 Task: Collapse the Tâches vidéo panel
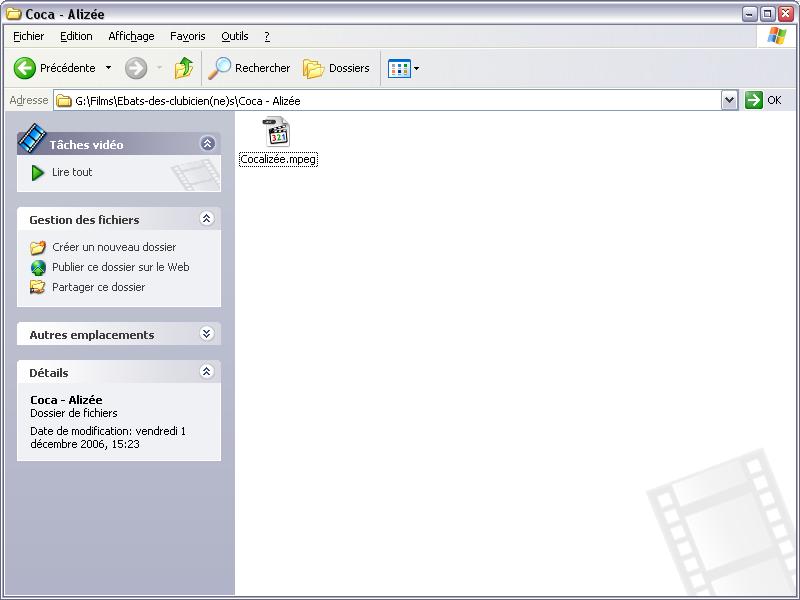pos(207,144)
